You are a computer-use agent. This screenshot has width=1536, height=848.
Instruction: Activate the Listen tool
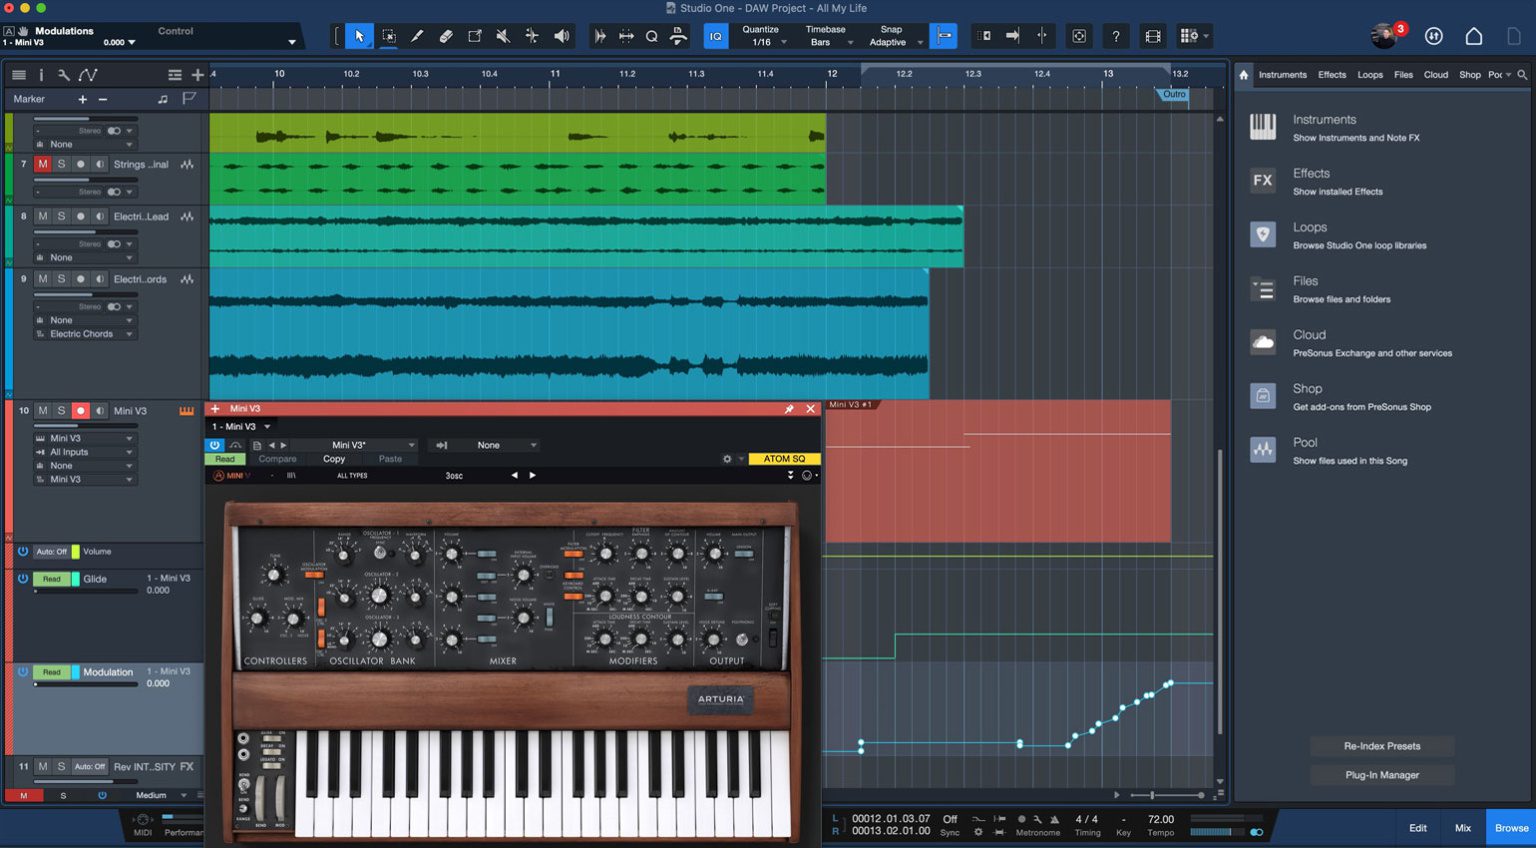561,35
